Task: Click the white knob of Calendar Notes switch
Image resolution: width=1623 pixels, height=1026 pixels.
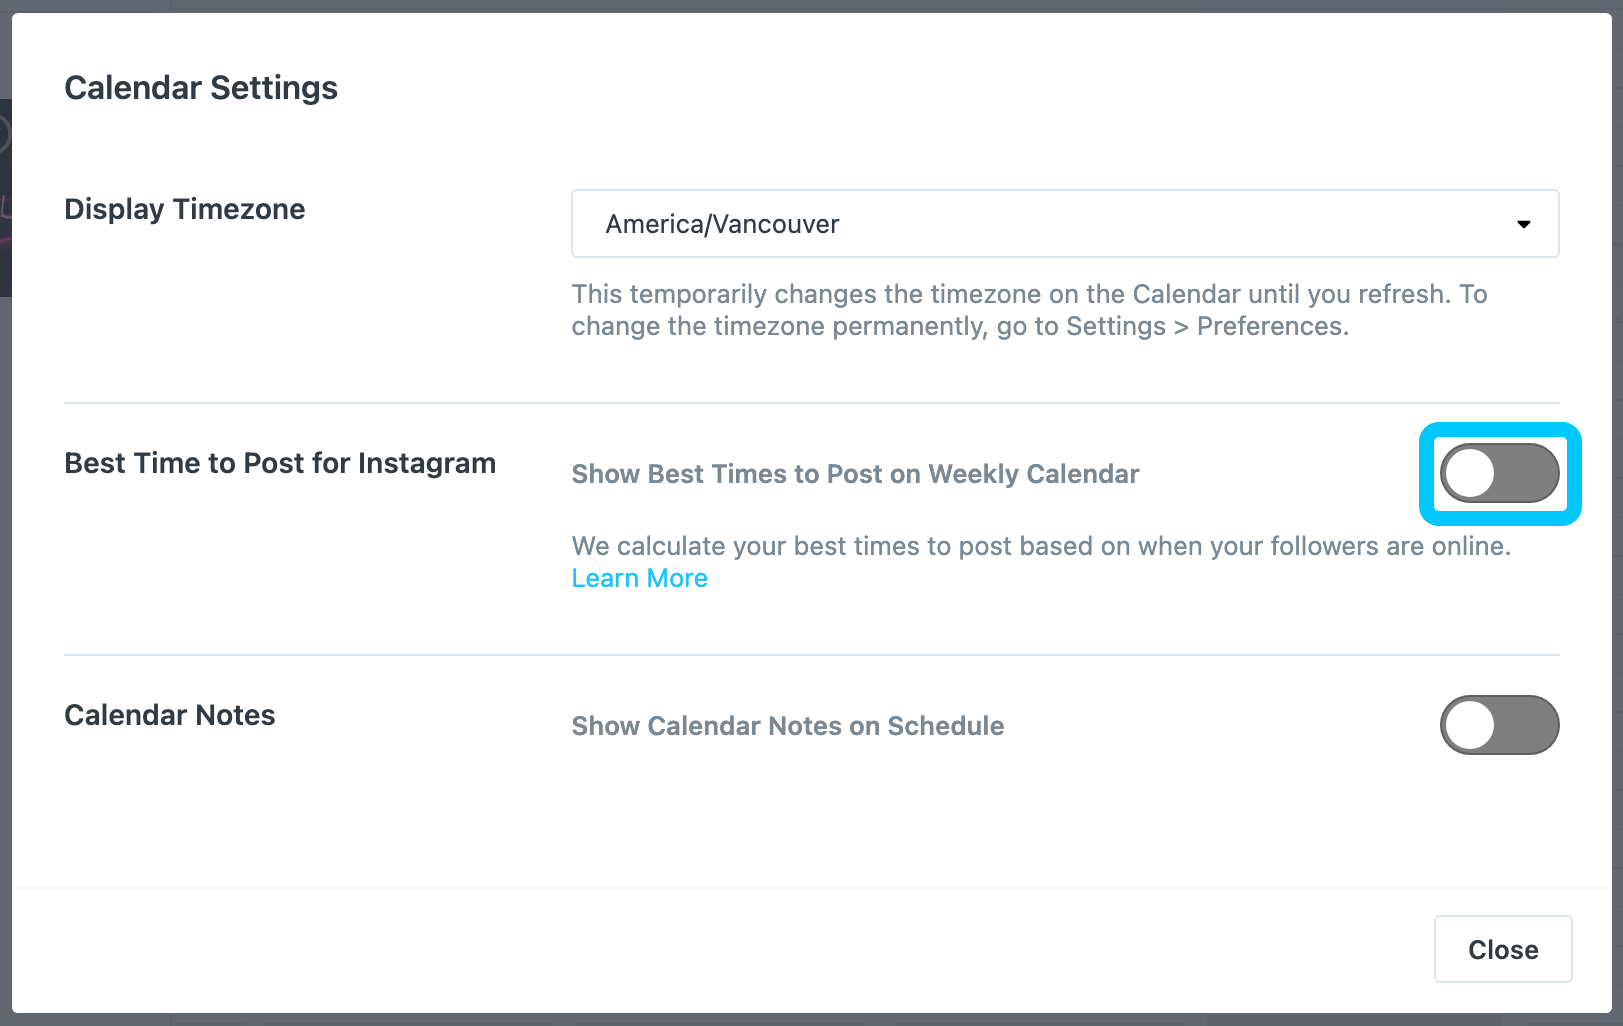Action: (1470, 725)
